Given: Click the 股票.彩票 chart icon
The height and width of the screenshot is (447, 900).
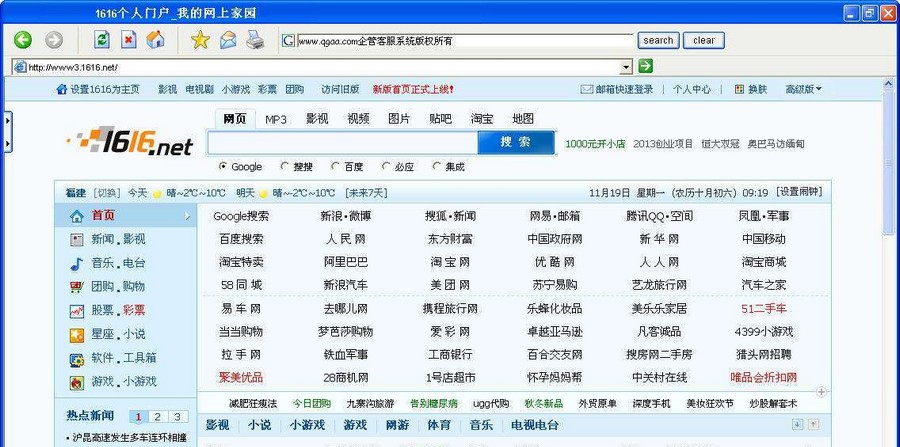Looking at the screenshot, I should tap(76, 311).
